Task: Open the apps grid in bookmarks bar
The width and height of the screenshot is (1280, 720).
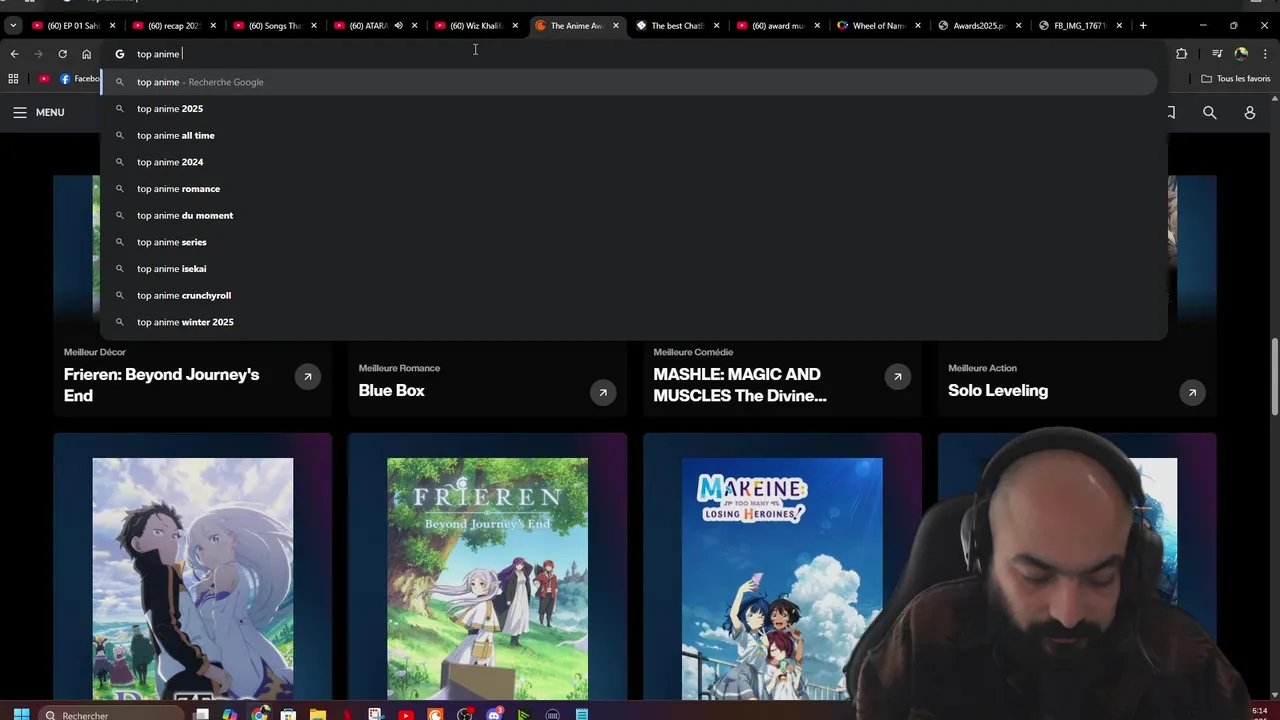Action: pyautogui.click(x=13, y=79)
